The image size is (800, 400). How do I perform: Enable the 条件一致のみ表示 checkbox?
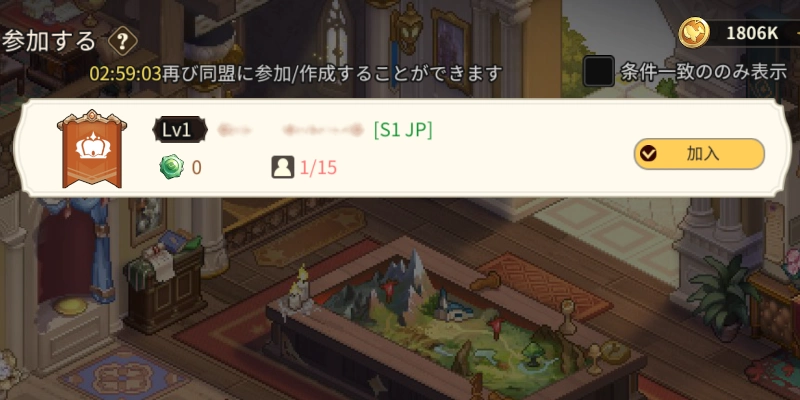click(x=598, y=71)
